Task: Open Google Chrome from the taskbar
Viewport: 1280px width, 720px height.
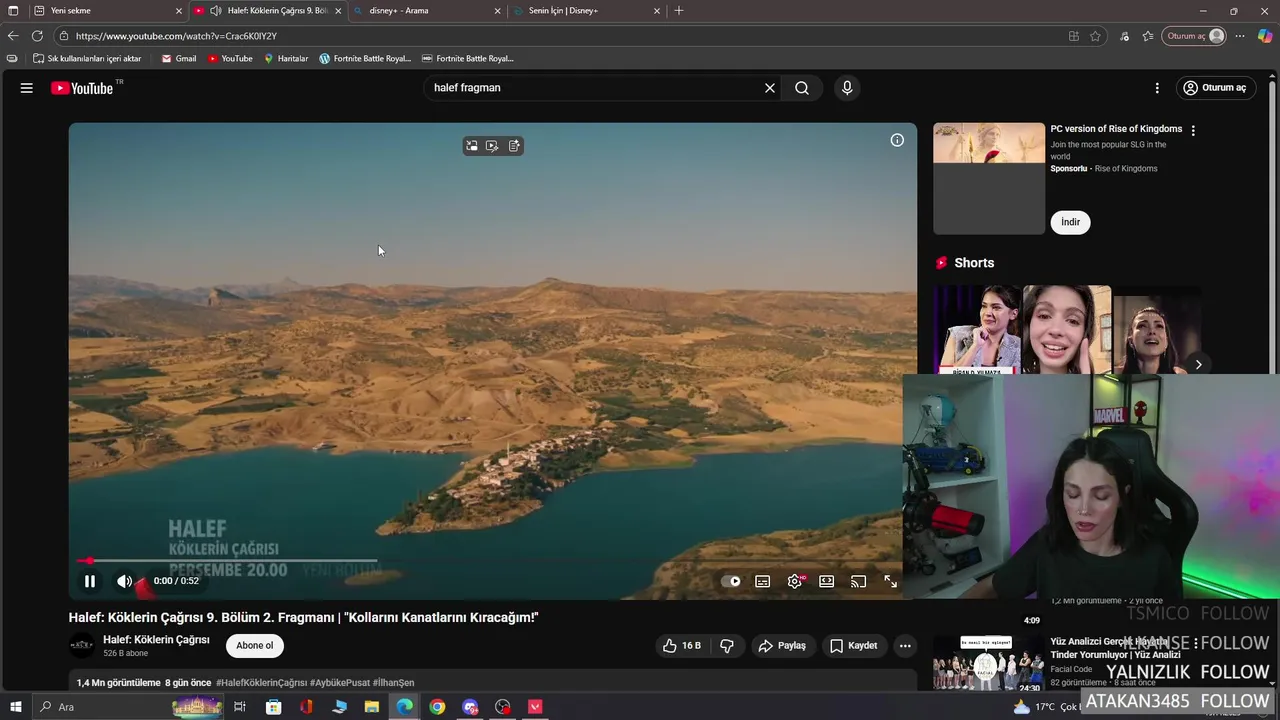Action: click(x=437, y=707)
